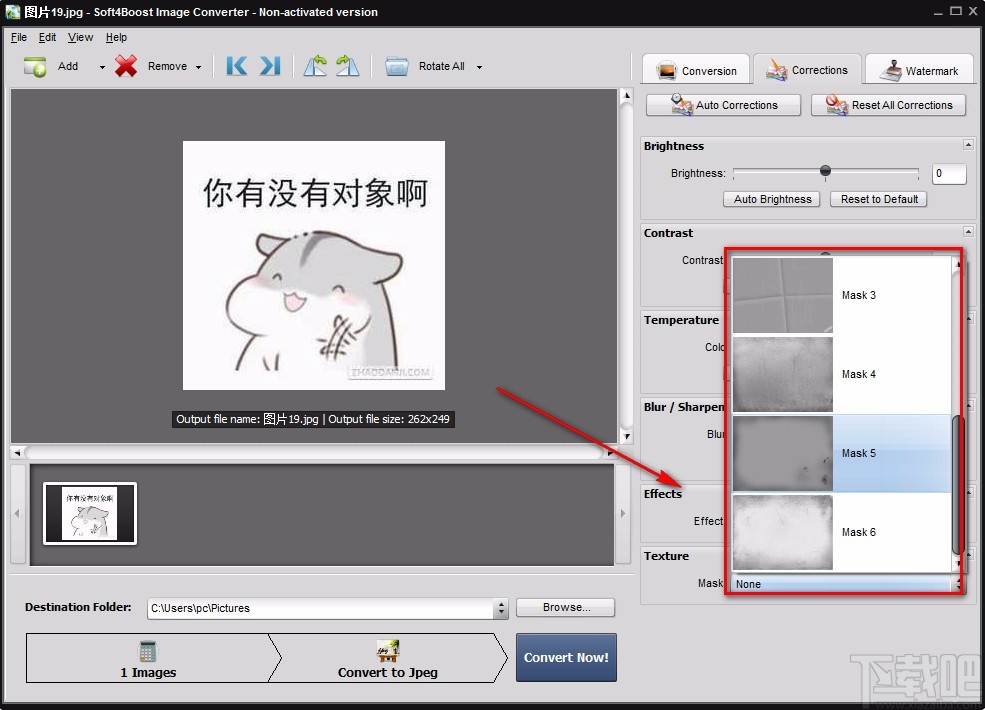Image resolution: width=985 pixels, height=710 pixels.
Task: Apply Auto Brightness
Action: (771, 199)
